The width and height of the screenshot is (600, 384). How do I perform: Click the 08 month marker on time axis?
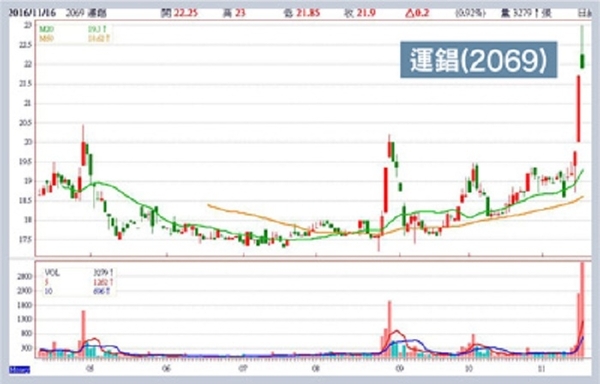[x=315, y=369]
